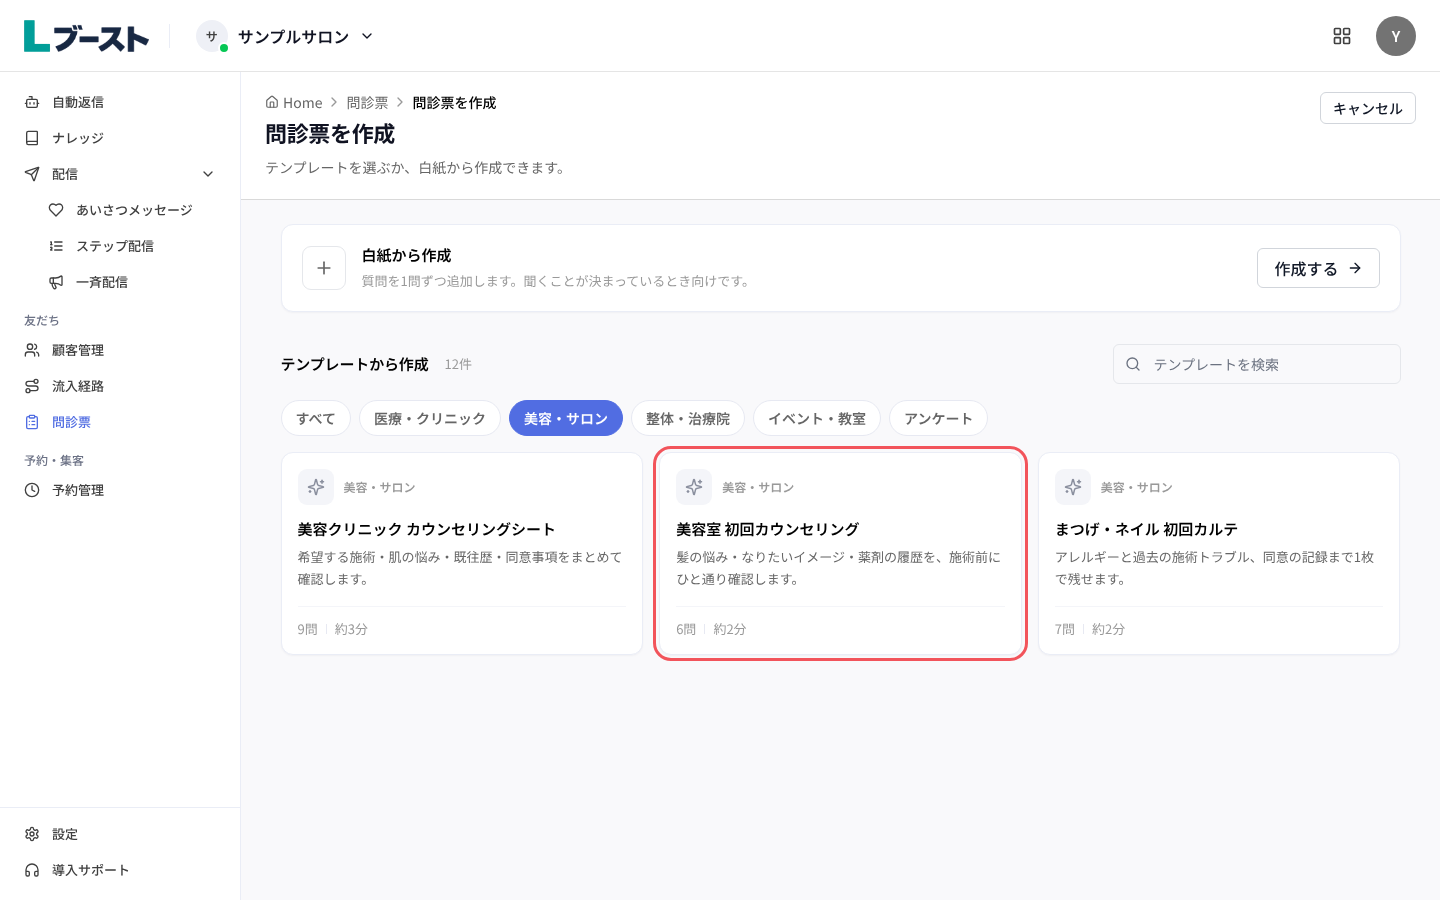
Task: Click the 設定 gear icon
Action: [32, 834]
